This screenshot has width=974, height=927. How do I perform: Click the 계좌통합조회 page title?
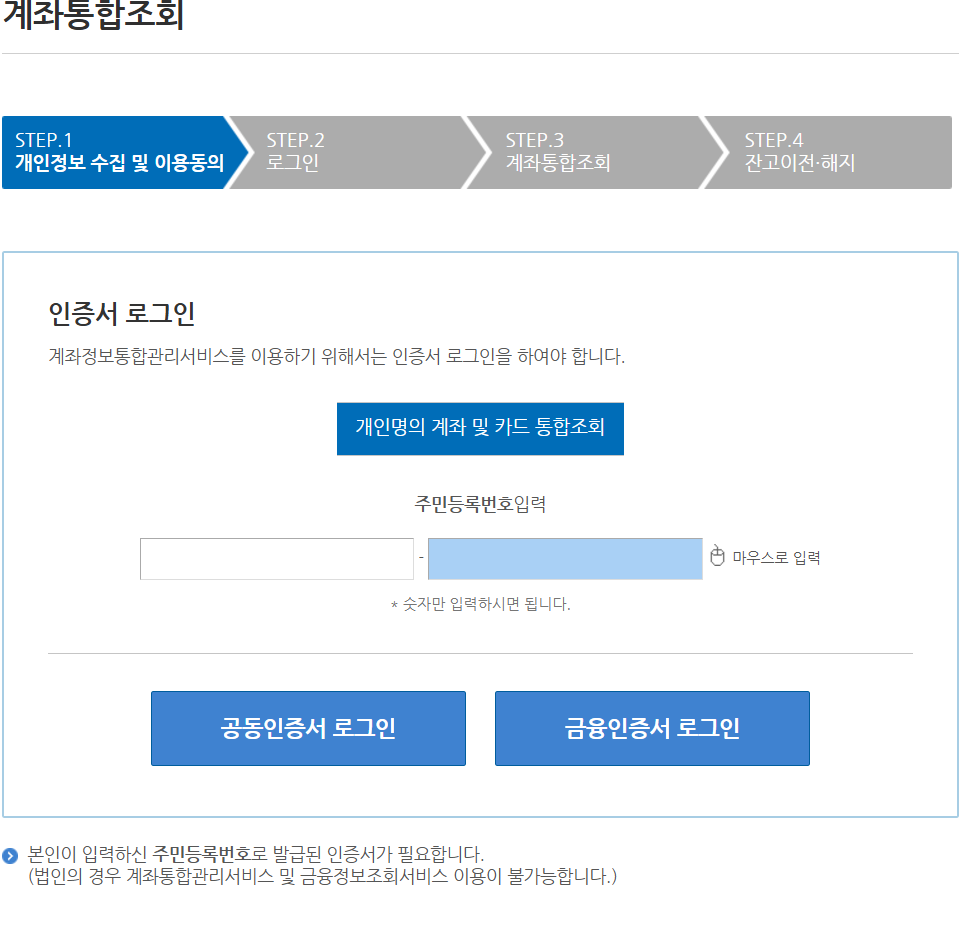[93, 15]
